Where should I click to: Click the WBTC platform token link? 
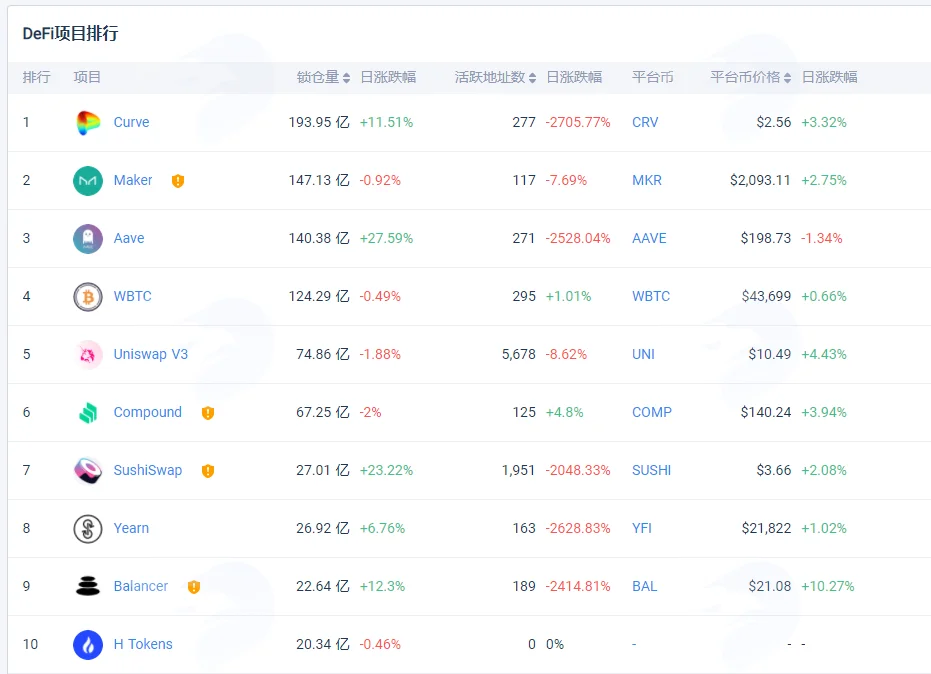[x=651, y=296]
